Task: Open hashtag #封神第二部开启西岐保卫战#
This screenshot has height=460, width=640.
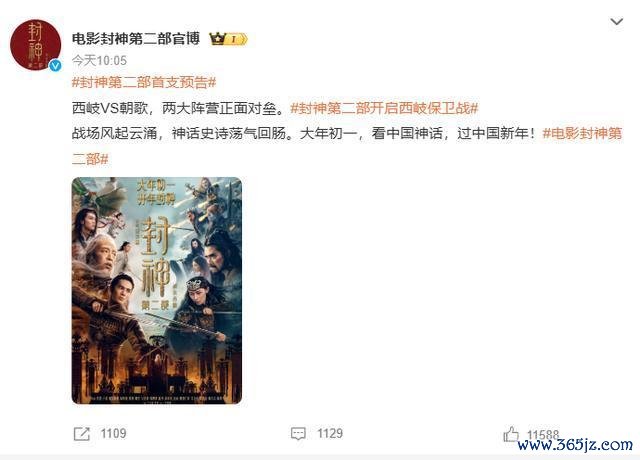Action: (x=384, y=109)
